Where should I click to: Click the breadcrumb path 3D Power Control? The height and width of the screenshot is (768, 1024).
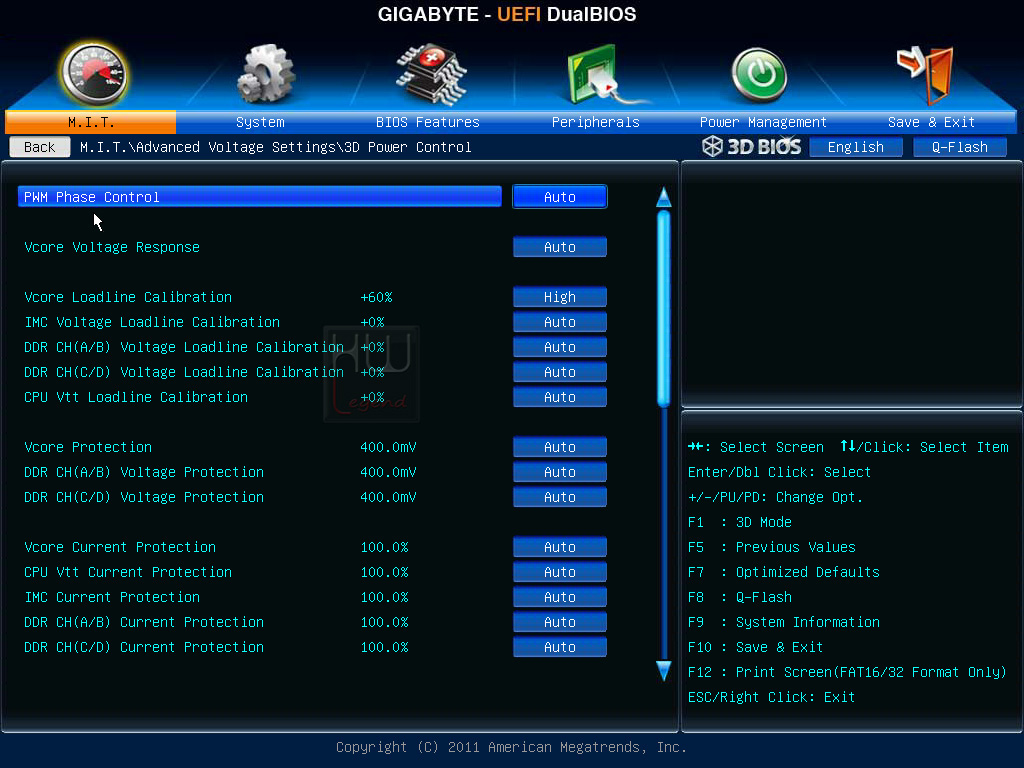click(x=408, y=147)
